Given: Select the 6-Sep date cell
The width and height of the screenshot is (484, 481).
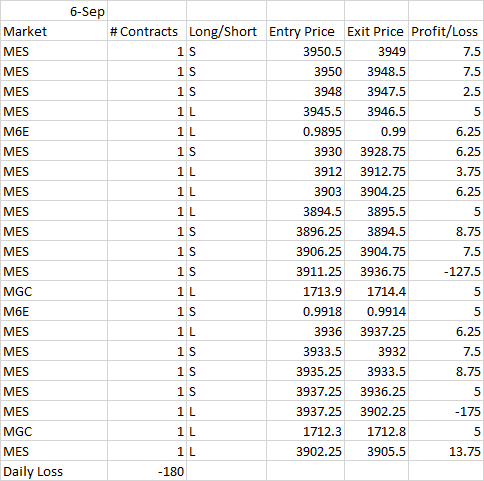Looking at the screenshot, I should click(x=54, y=11).
